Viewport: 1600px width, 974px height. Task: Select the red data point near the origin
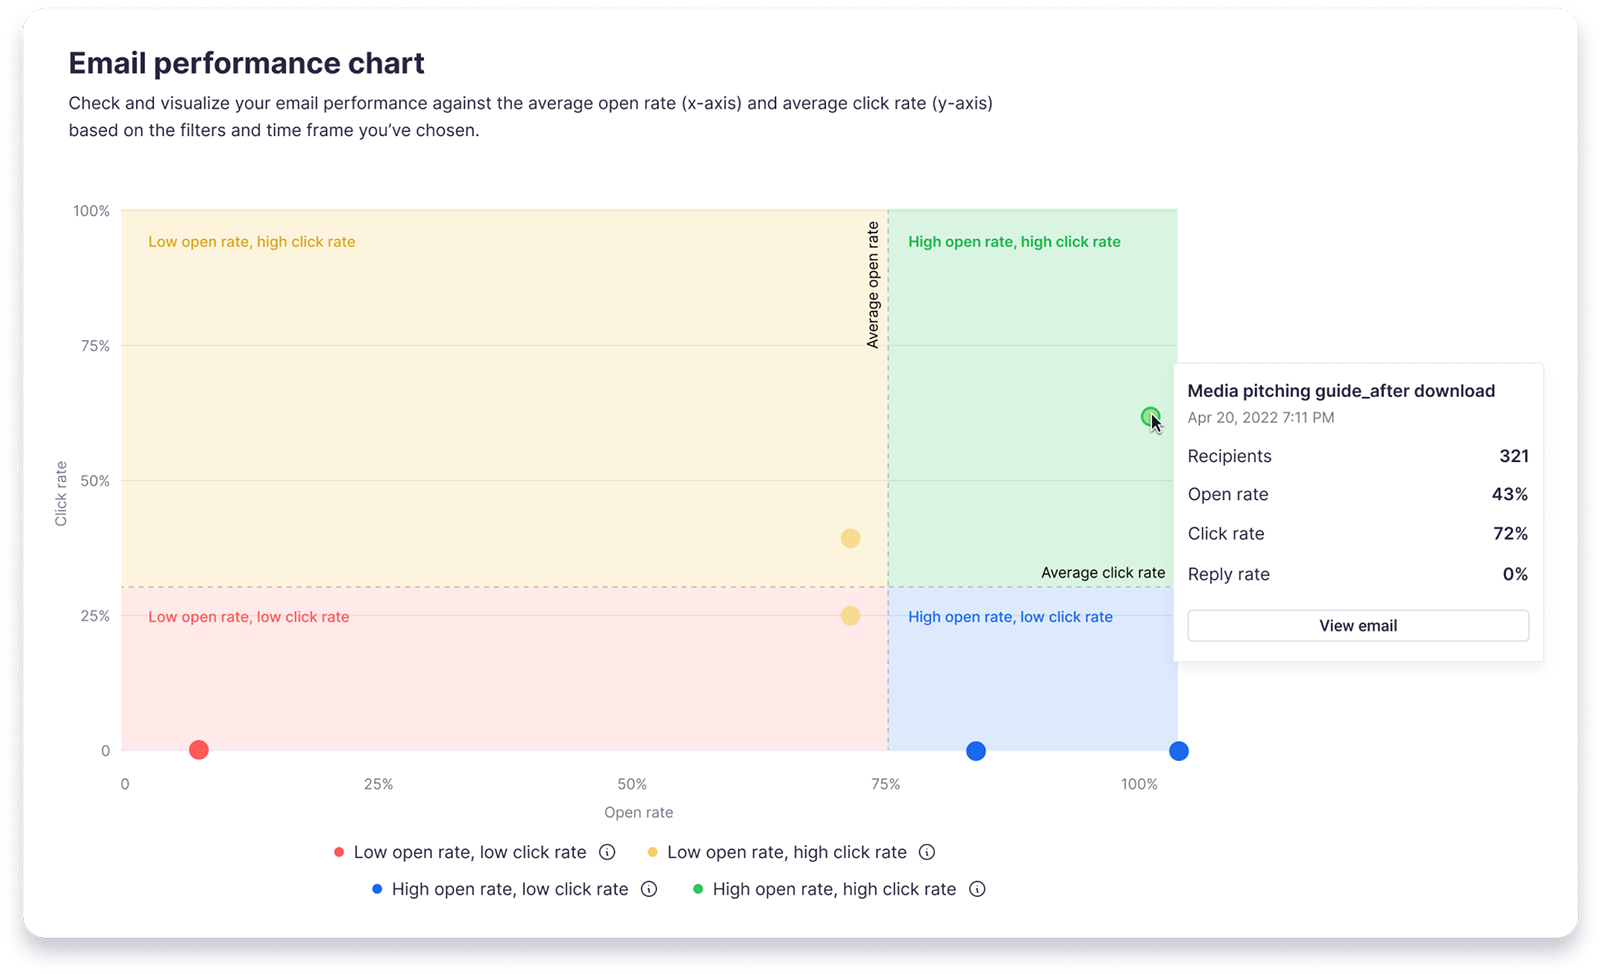pos(198,749)
